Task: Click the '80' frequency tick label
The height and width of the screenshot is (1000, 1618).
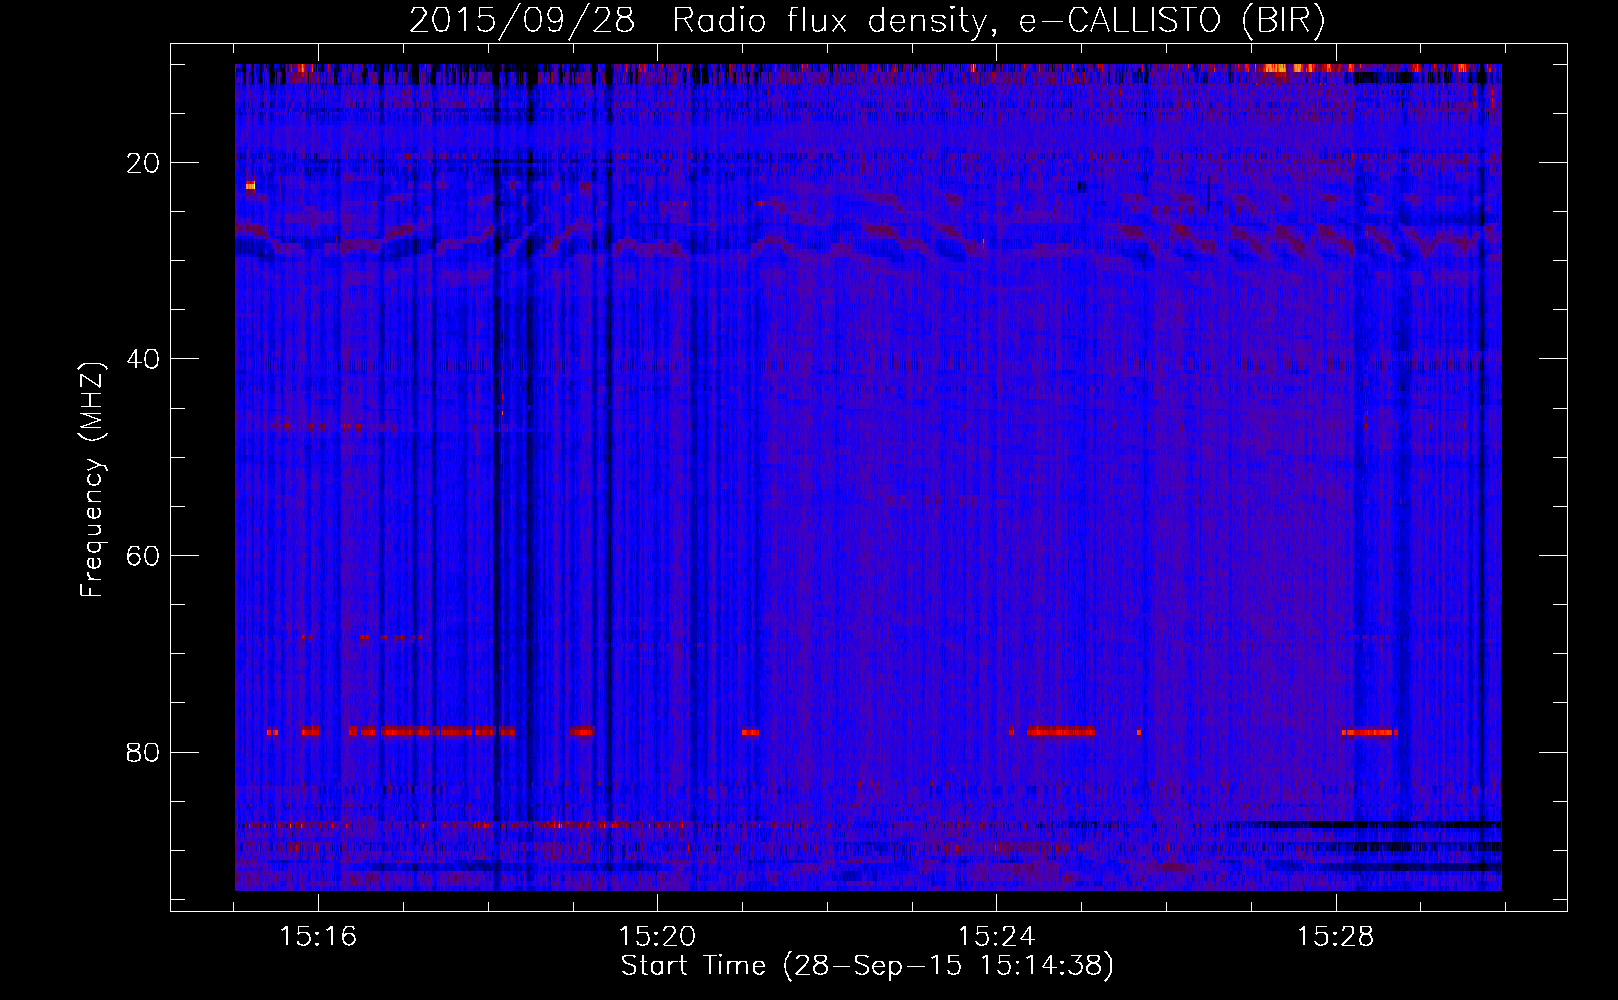Action: (x=144, y=752)
